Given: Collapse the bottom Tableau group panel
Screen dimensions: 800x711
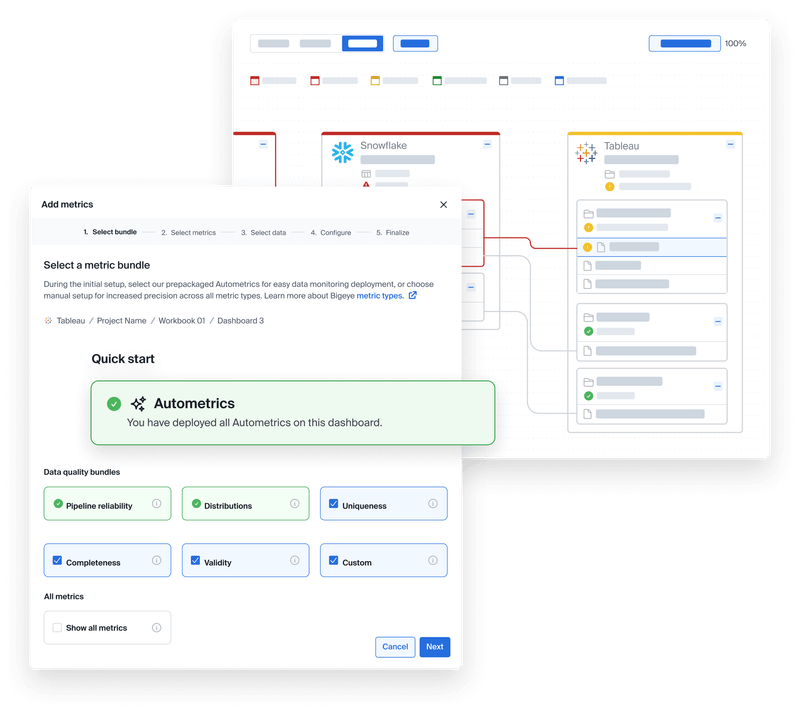Looking at the screenshot, I should click(717, 386).
